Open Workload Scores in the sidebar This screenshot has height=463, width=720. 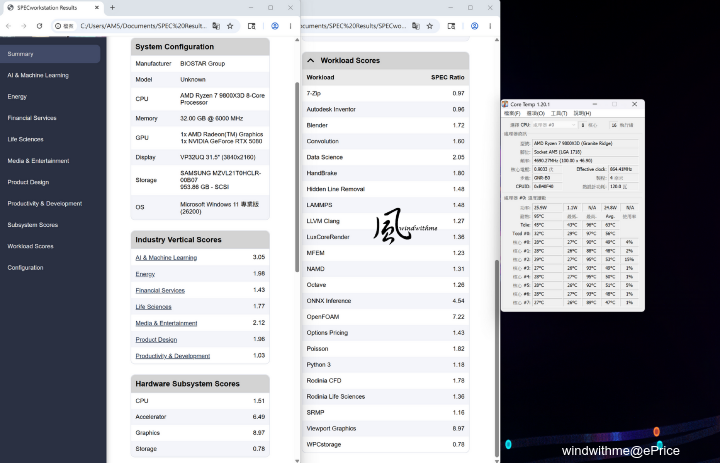pyautogui.click(x=30, y=246)
